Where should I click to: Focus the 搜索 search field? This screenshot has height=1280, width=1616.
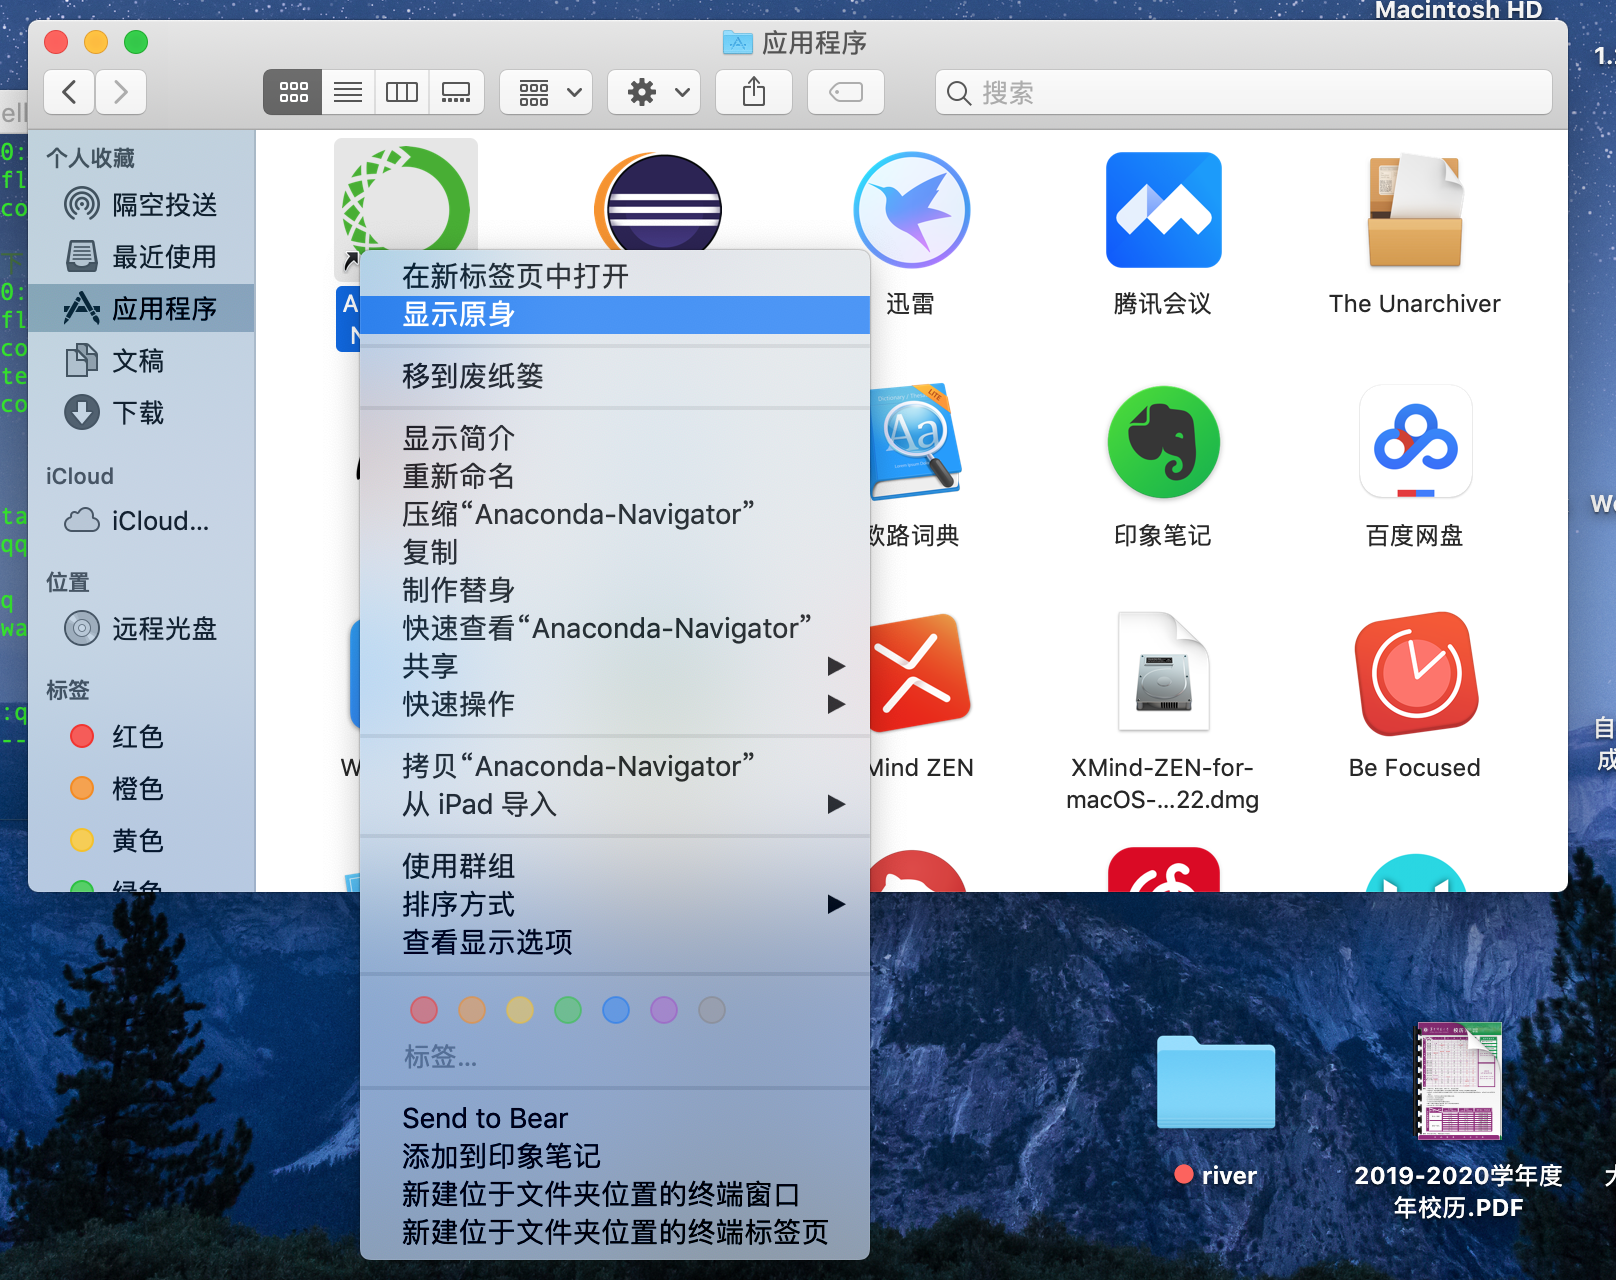tap(1244, 92)
